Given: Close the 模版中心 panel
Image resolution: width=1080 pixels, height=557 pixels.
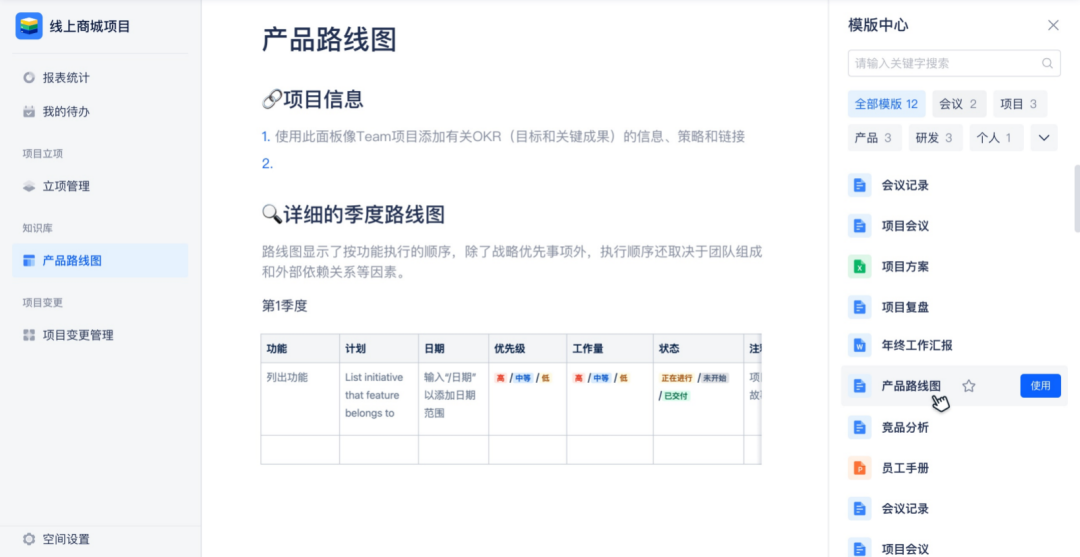Looking at the screenshot, I should [1053, 25].
